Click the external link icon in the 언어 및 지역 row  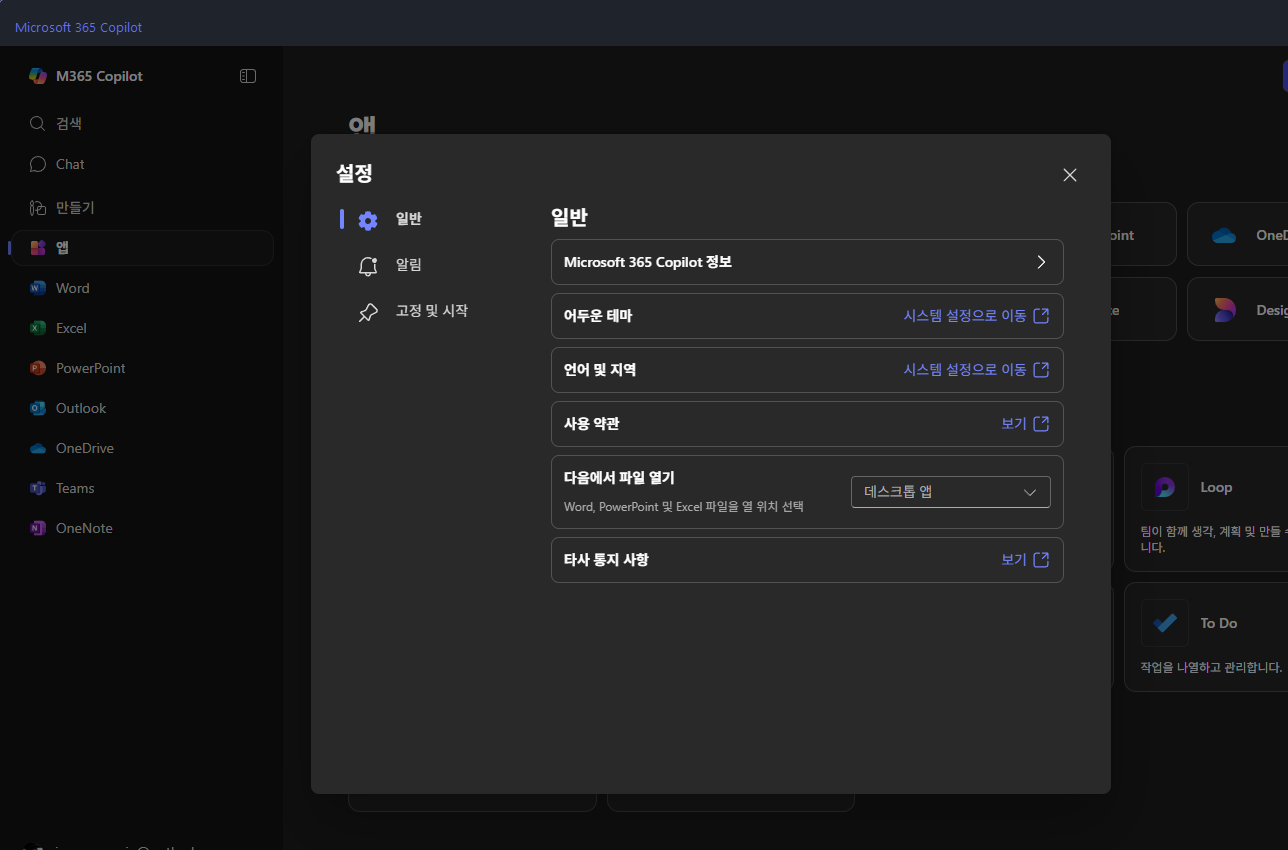tap(1041, 370)
